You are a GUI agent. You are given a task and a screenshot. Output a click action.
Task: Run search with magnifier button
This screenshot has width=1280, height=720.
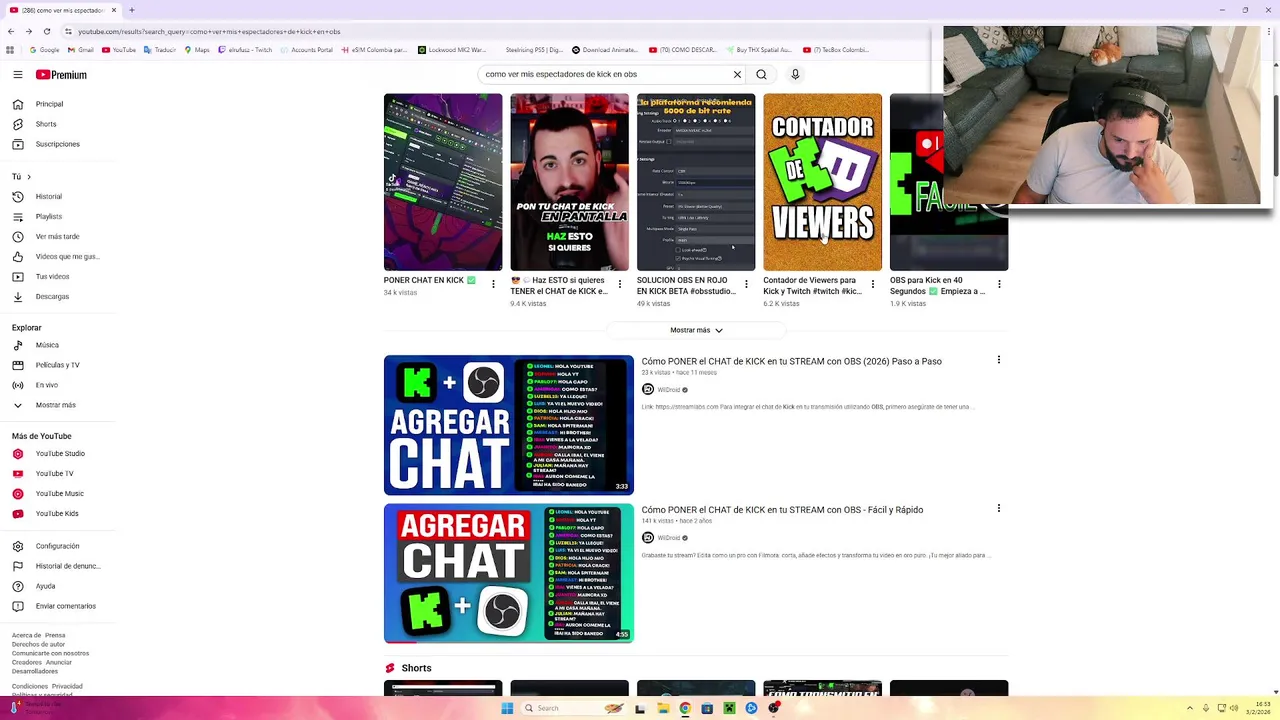[761, 74]
